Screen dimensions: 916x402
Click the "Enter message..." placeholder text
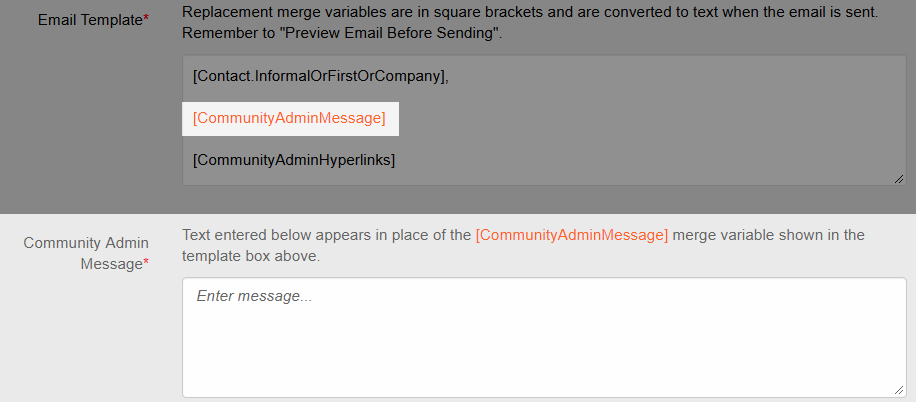click(254, 296)
